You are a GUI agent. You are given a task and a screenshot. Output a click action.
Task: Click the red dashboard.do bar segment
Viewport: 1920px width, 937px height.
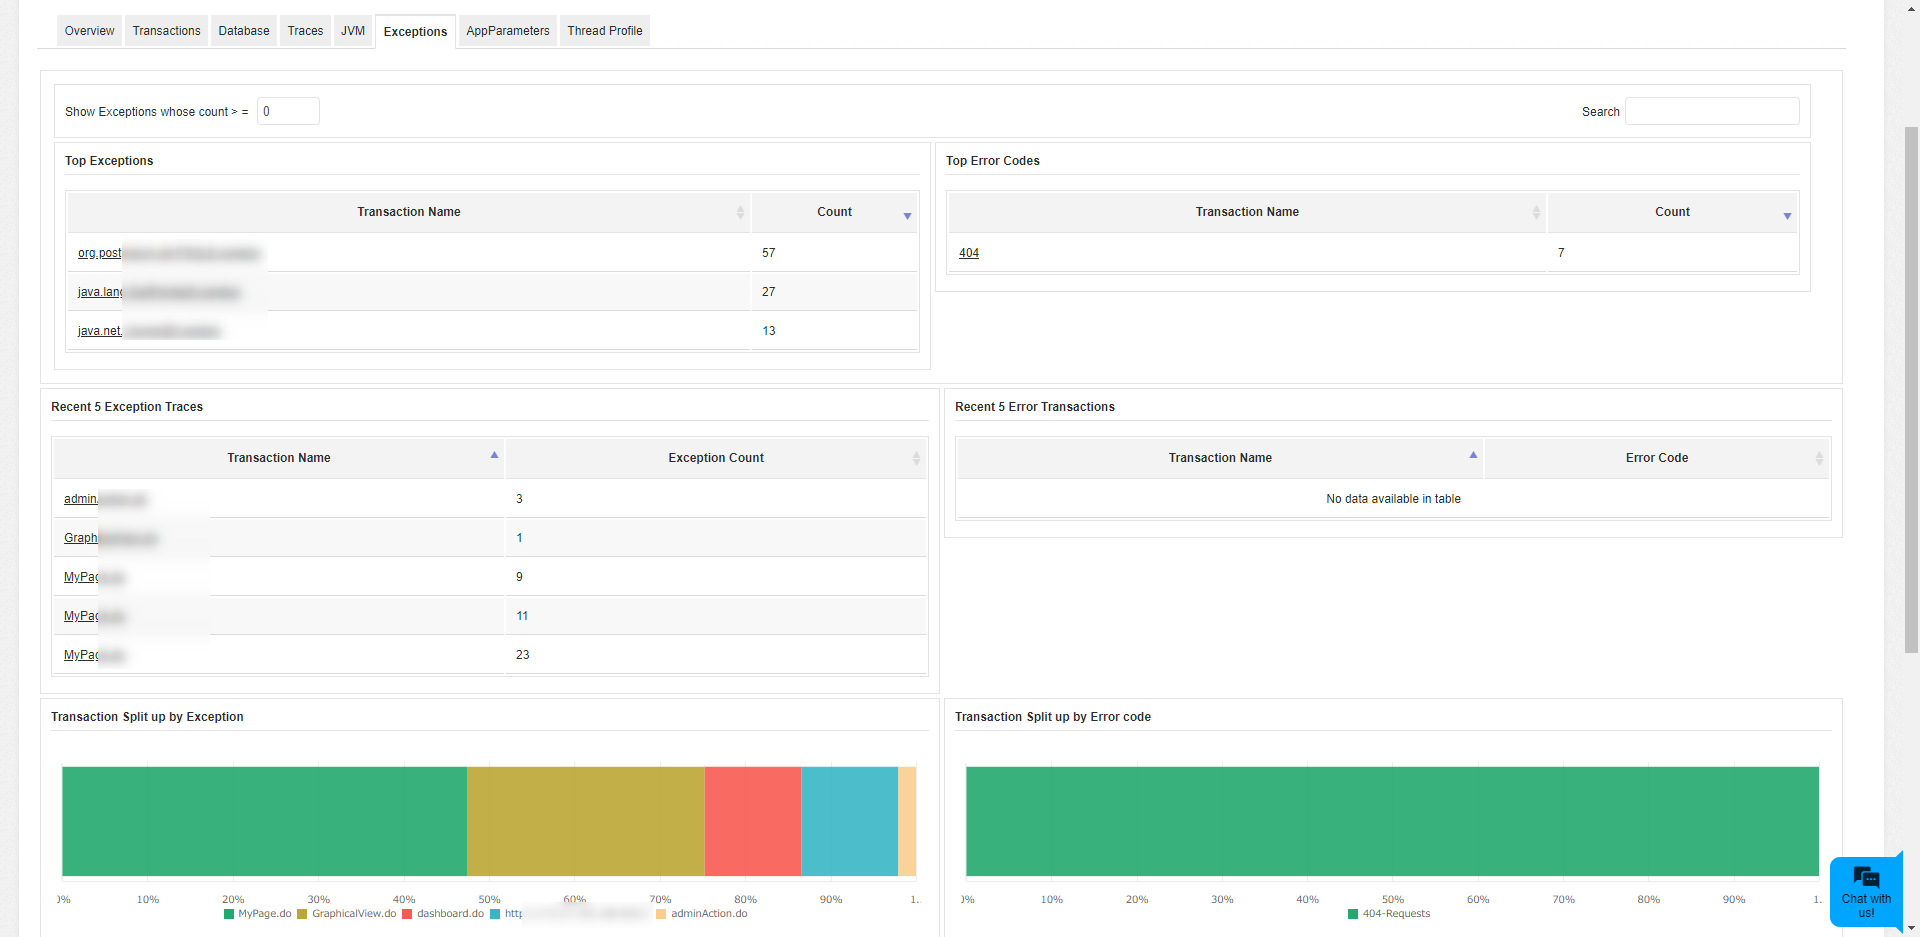pyautogui.click(x=752, y=821)
